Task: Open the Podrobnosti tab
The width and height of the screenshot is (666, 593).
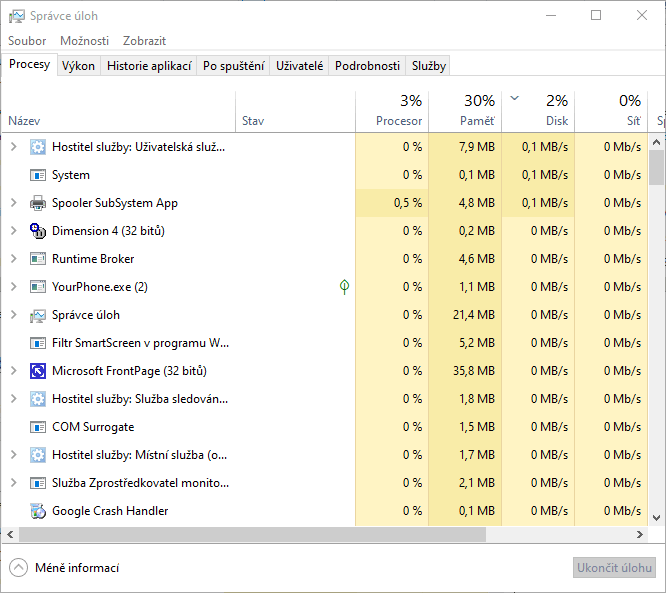Action: (367, 66)
